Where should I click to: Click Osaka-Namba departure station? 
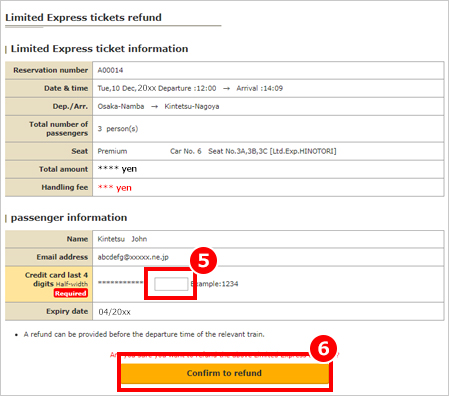point(121,106)
